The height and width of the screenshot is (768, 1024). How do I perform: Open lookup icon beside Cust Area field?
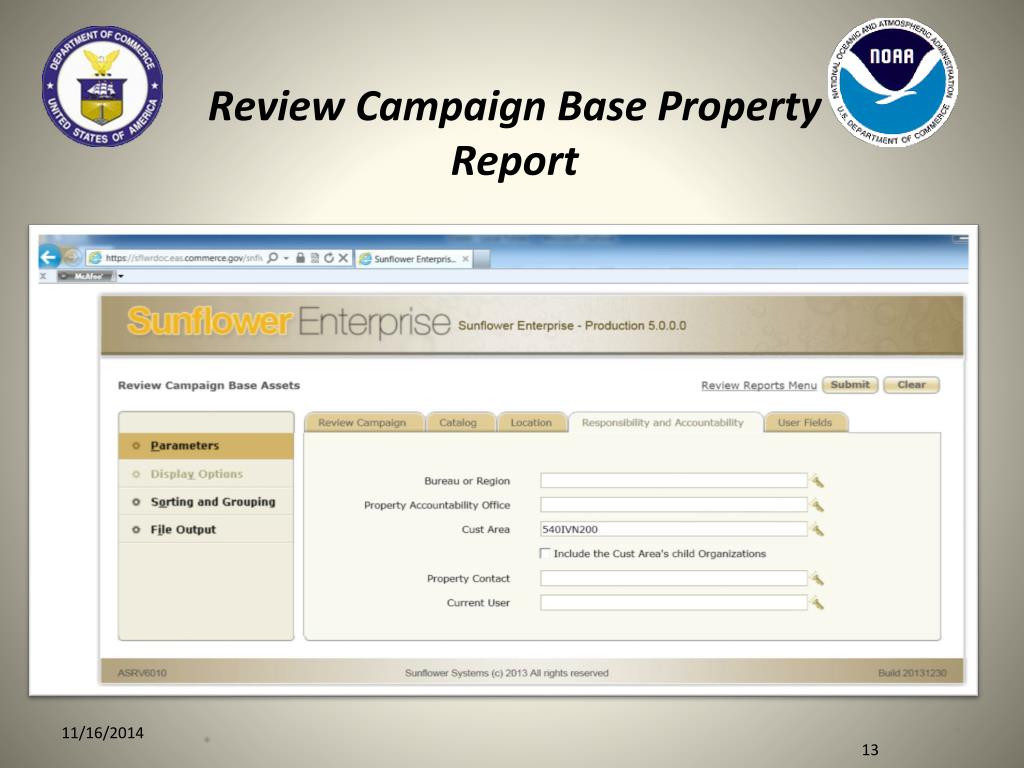816,530
